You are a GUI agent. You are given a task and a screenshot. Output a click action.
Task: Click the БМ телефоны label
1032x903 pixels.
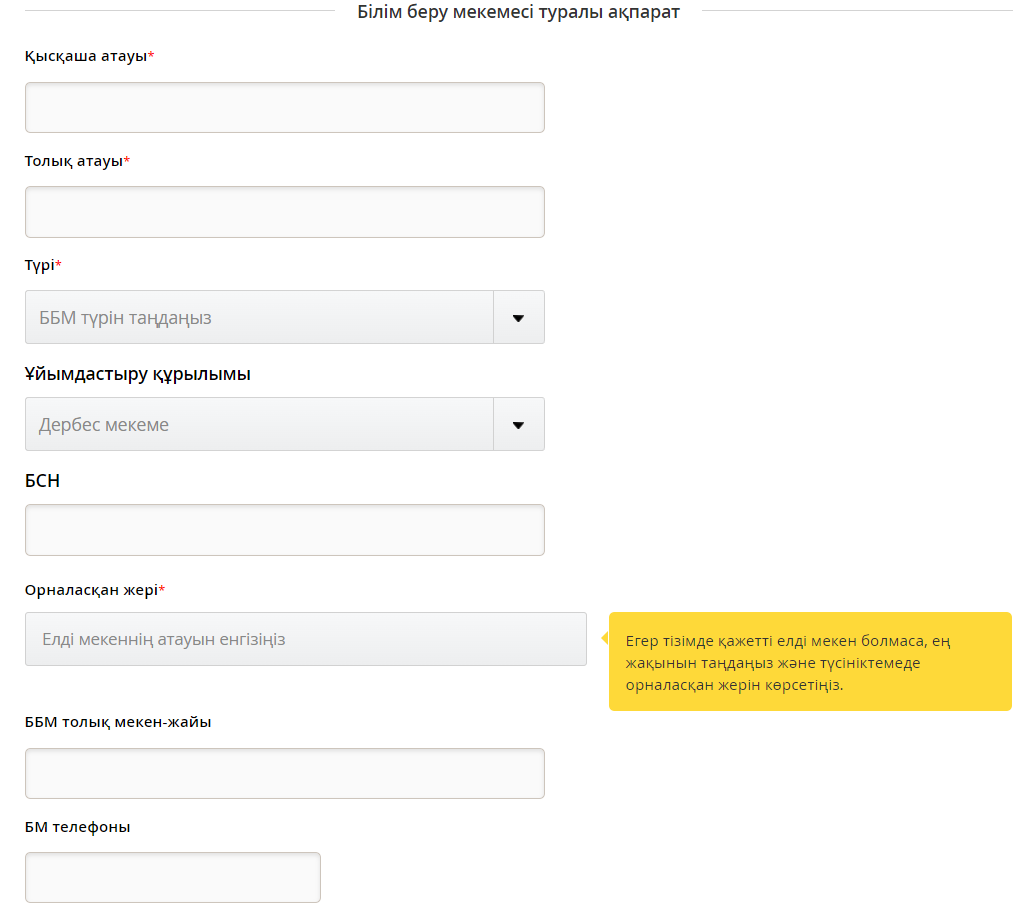coord(77,827)
